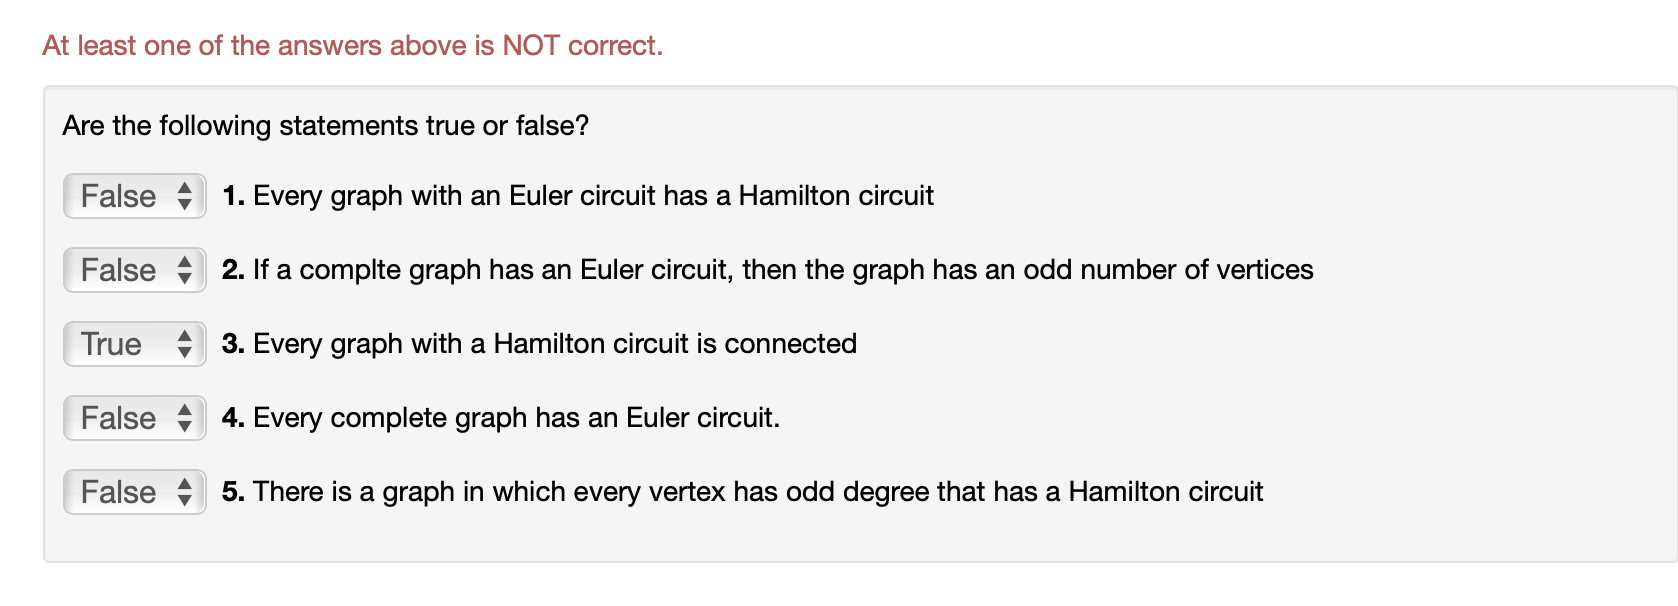Click the stepper arrows on statement 1 selector
Image resolution: width=1678 pixels, height=606 pixels.
pos(186,196)
